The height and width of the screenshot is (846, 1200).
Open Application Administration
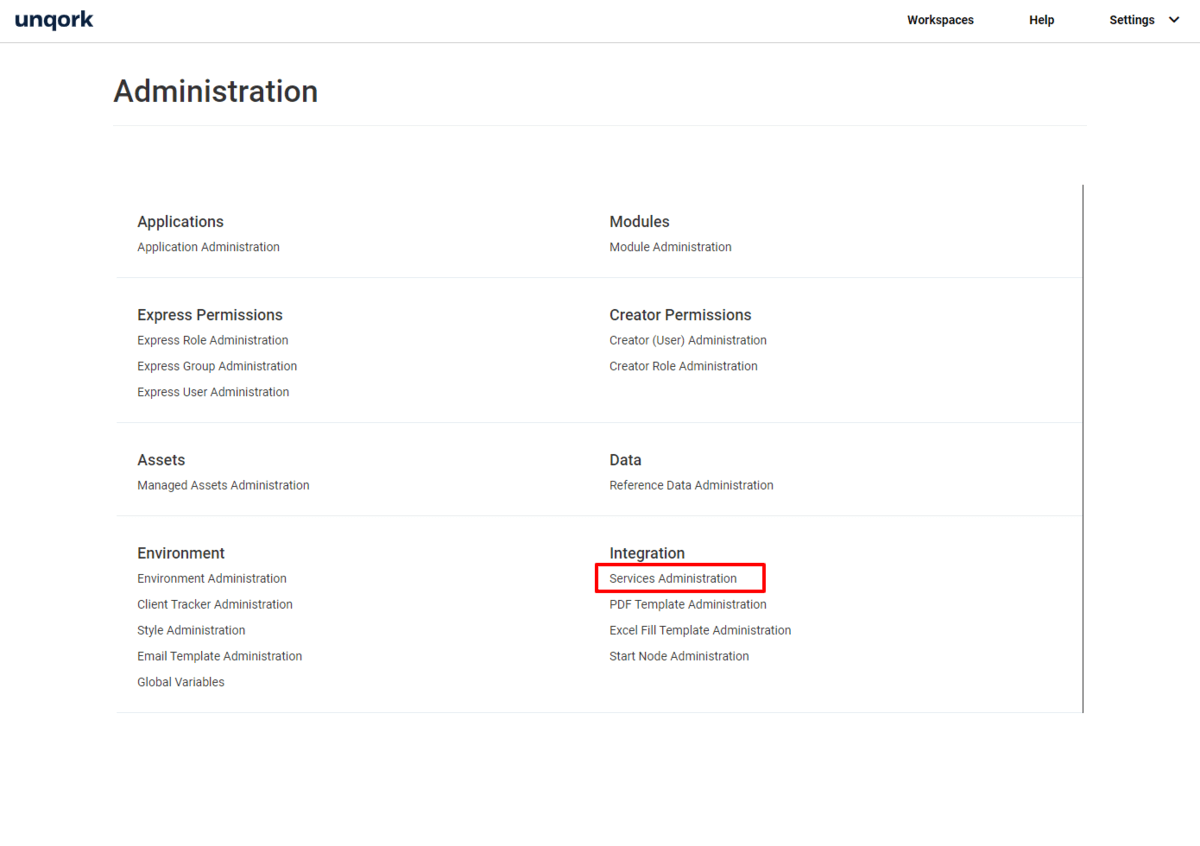click(208, 247)
